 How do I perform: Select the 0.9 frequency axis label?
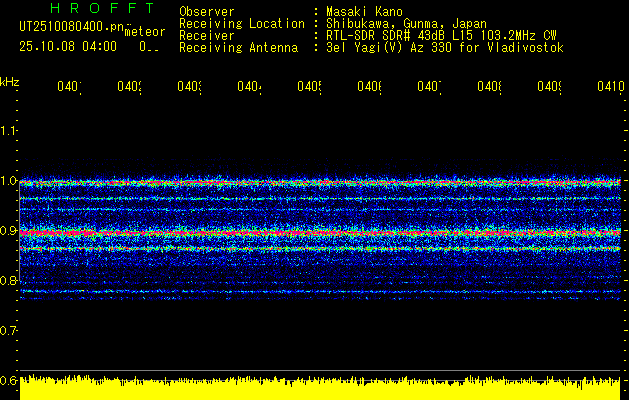(x=9, y=231)
